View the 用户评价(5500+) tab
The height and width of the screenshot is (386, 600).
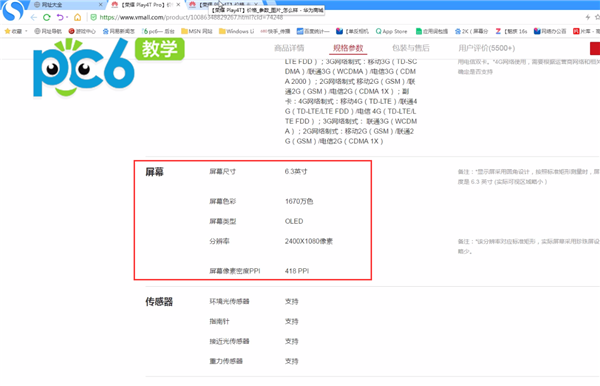pos(487,48)
